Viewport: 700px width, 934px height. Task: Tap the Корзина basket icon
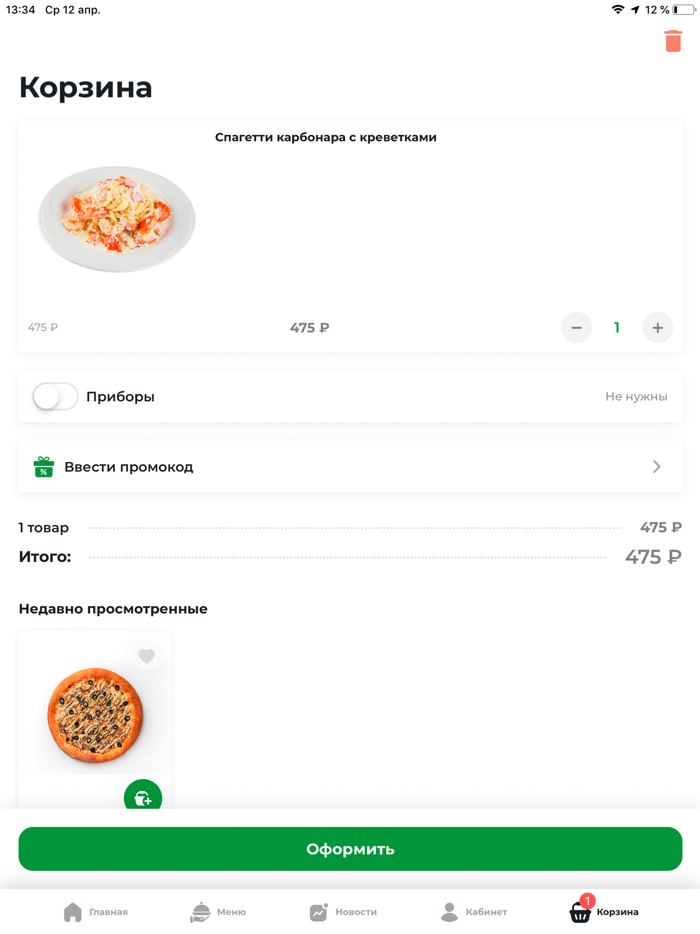[578, 913]
